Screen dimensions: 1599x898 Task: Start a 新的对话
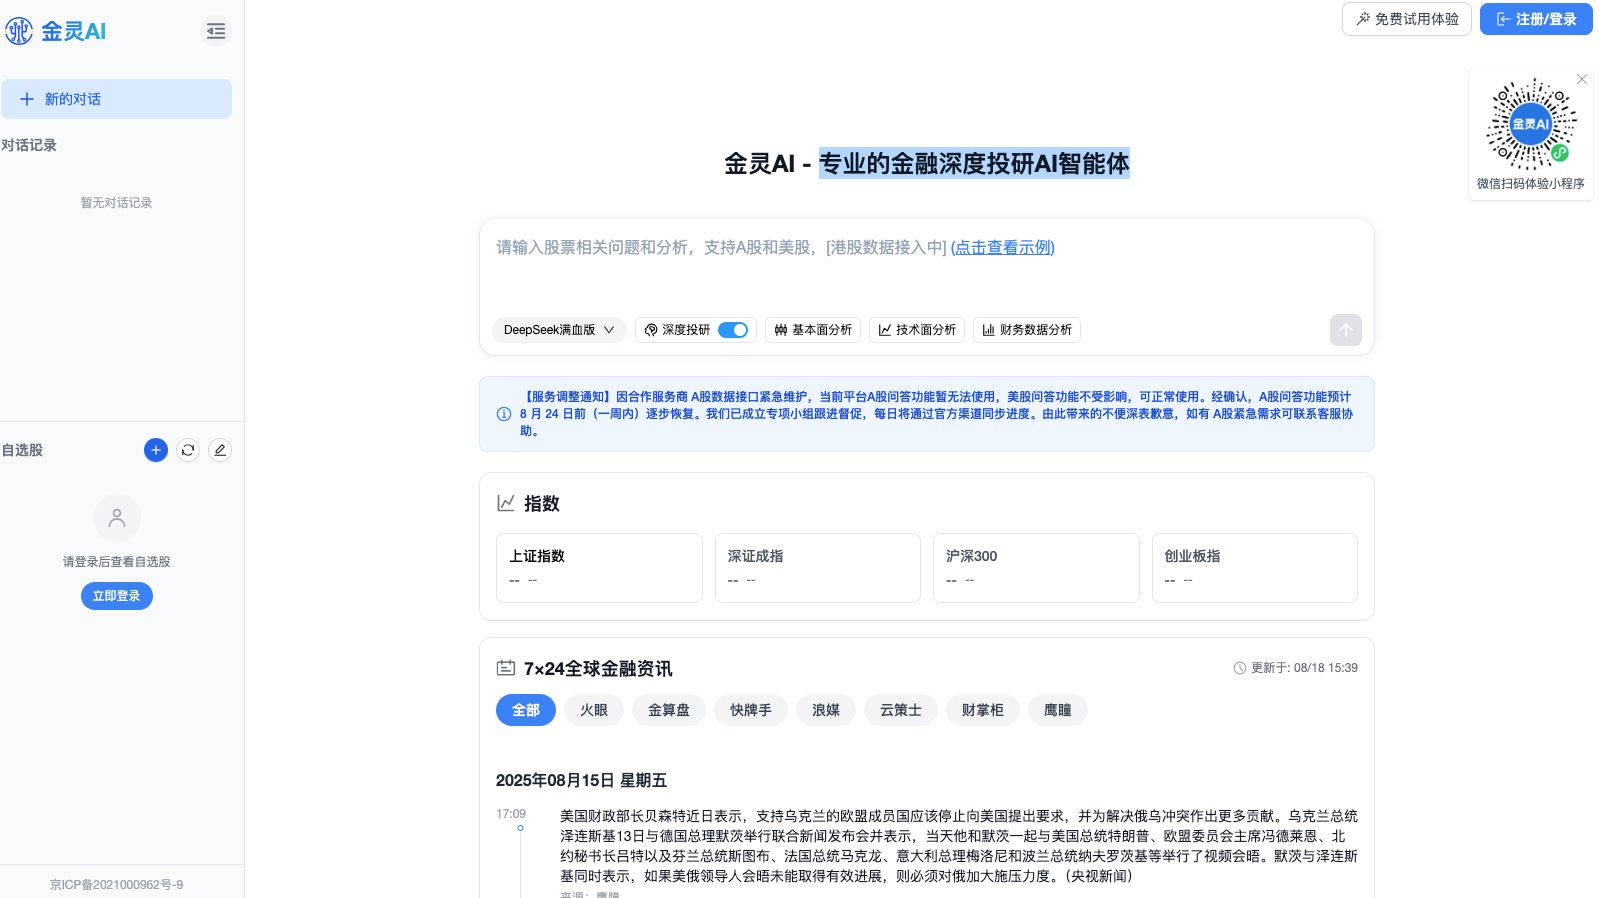click(116, 99)
